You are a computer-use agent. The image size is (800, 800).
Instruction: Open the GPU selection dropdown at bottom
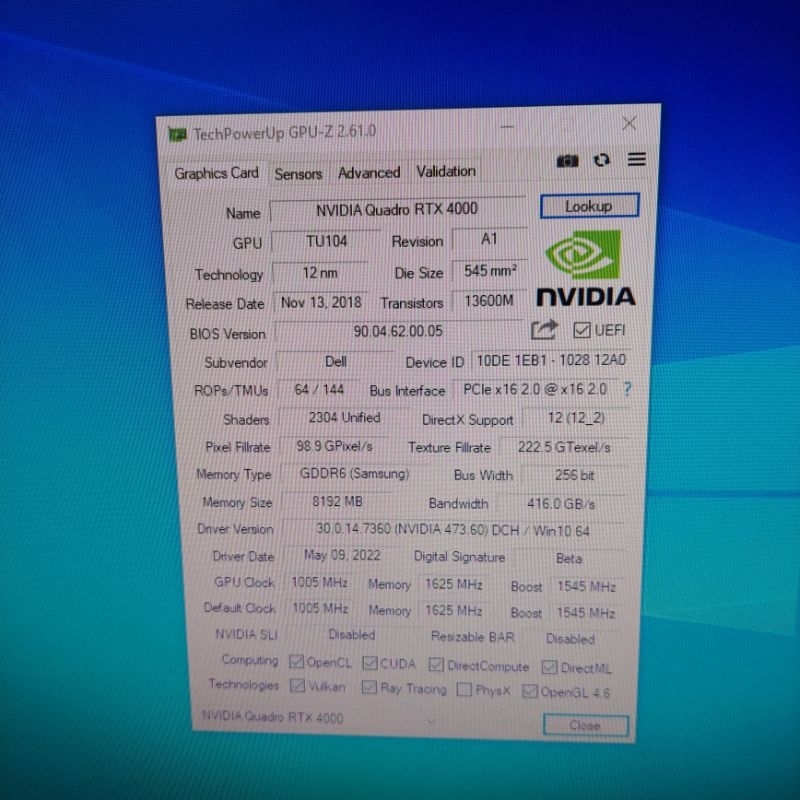tap(432, 720)
